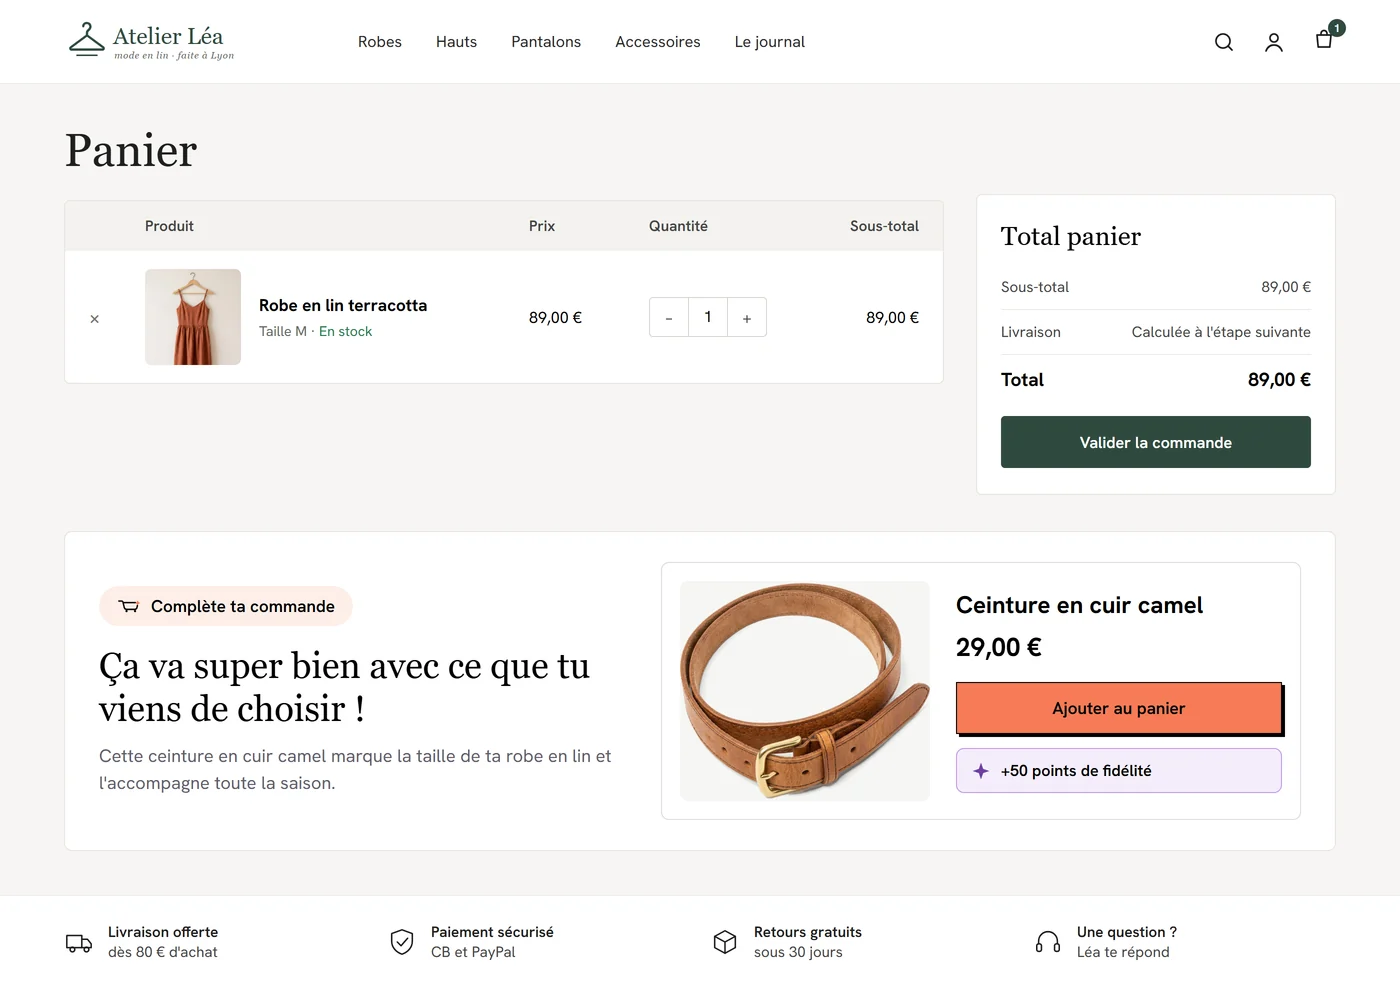Click Livraison offerte footer text
Screen dimensions: 1400x988
pyautogui.click(x=163, y=932)
